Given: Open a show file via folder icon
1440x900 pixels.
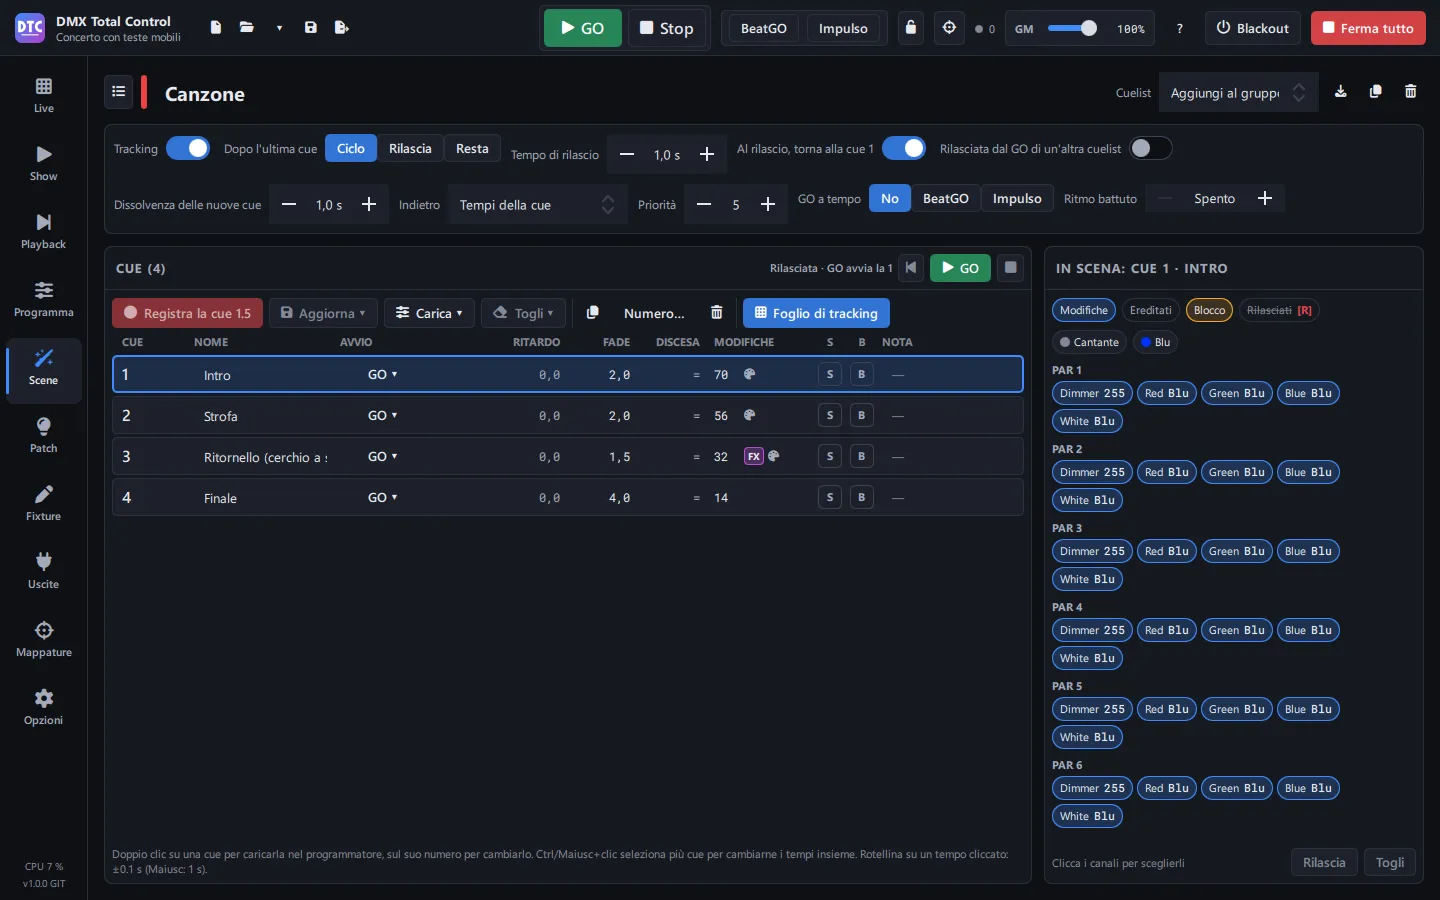Looking at the screenshot, I should (247, 28).
